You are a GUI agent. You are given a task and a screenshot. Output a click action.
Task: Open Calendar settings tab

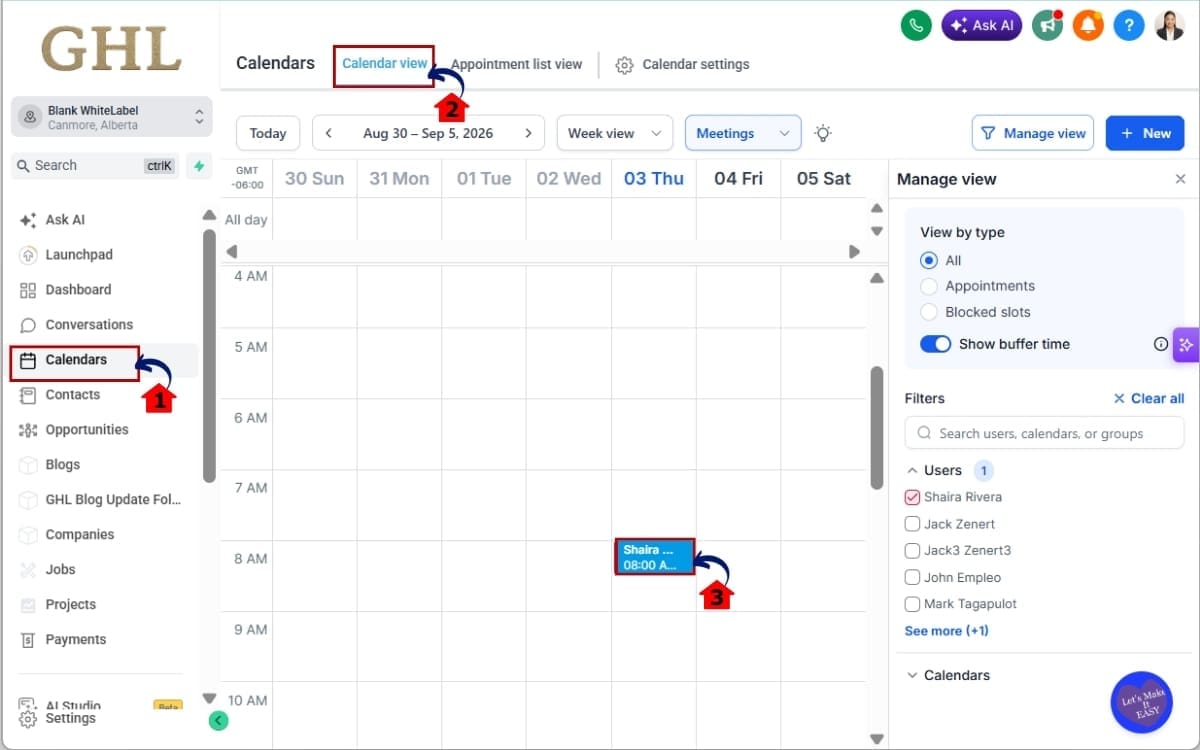coord(683,64)
